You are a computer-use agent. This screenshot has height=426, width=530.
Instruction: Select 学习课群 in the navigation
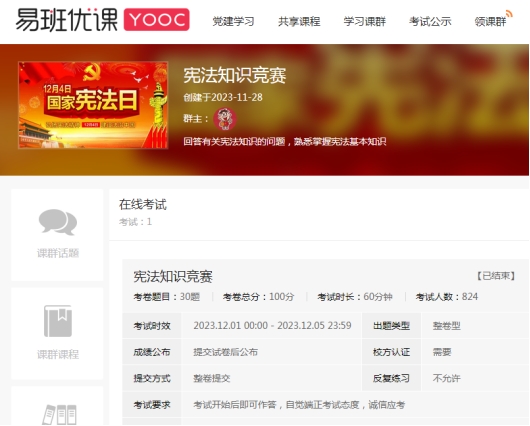(364, 22)
